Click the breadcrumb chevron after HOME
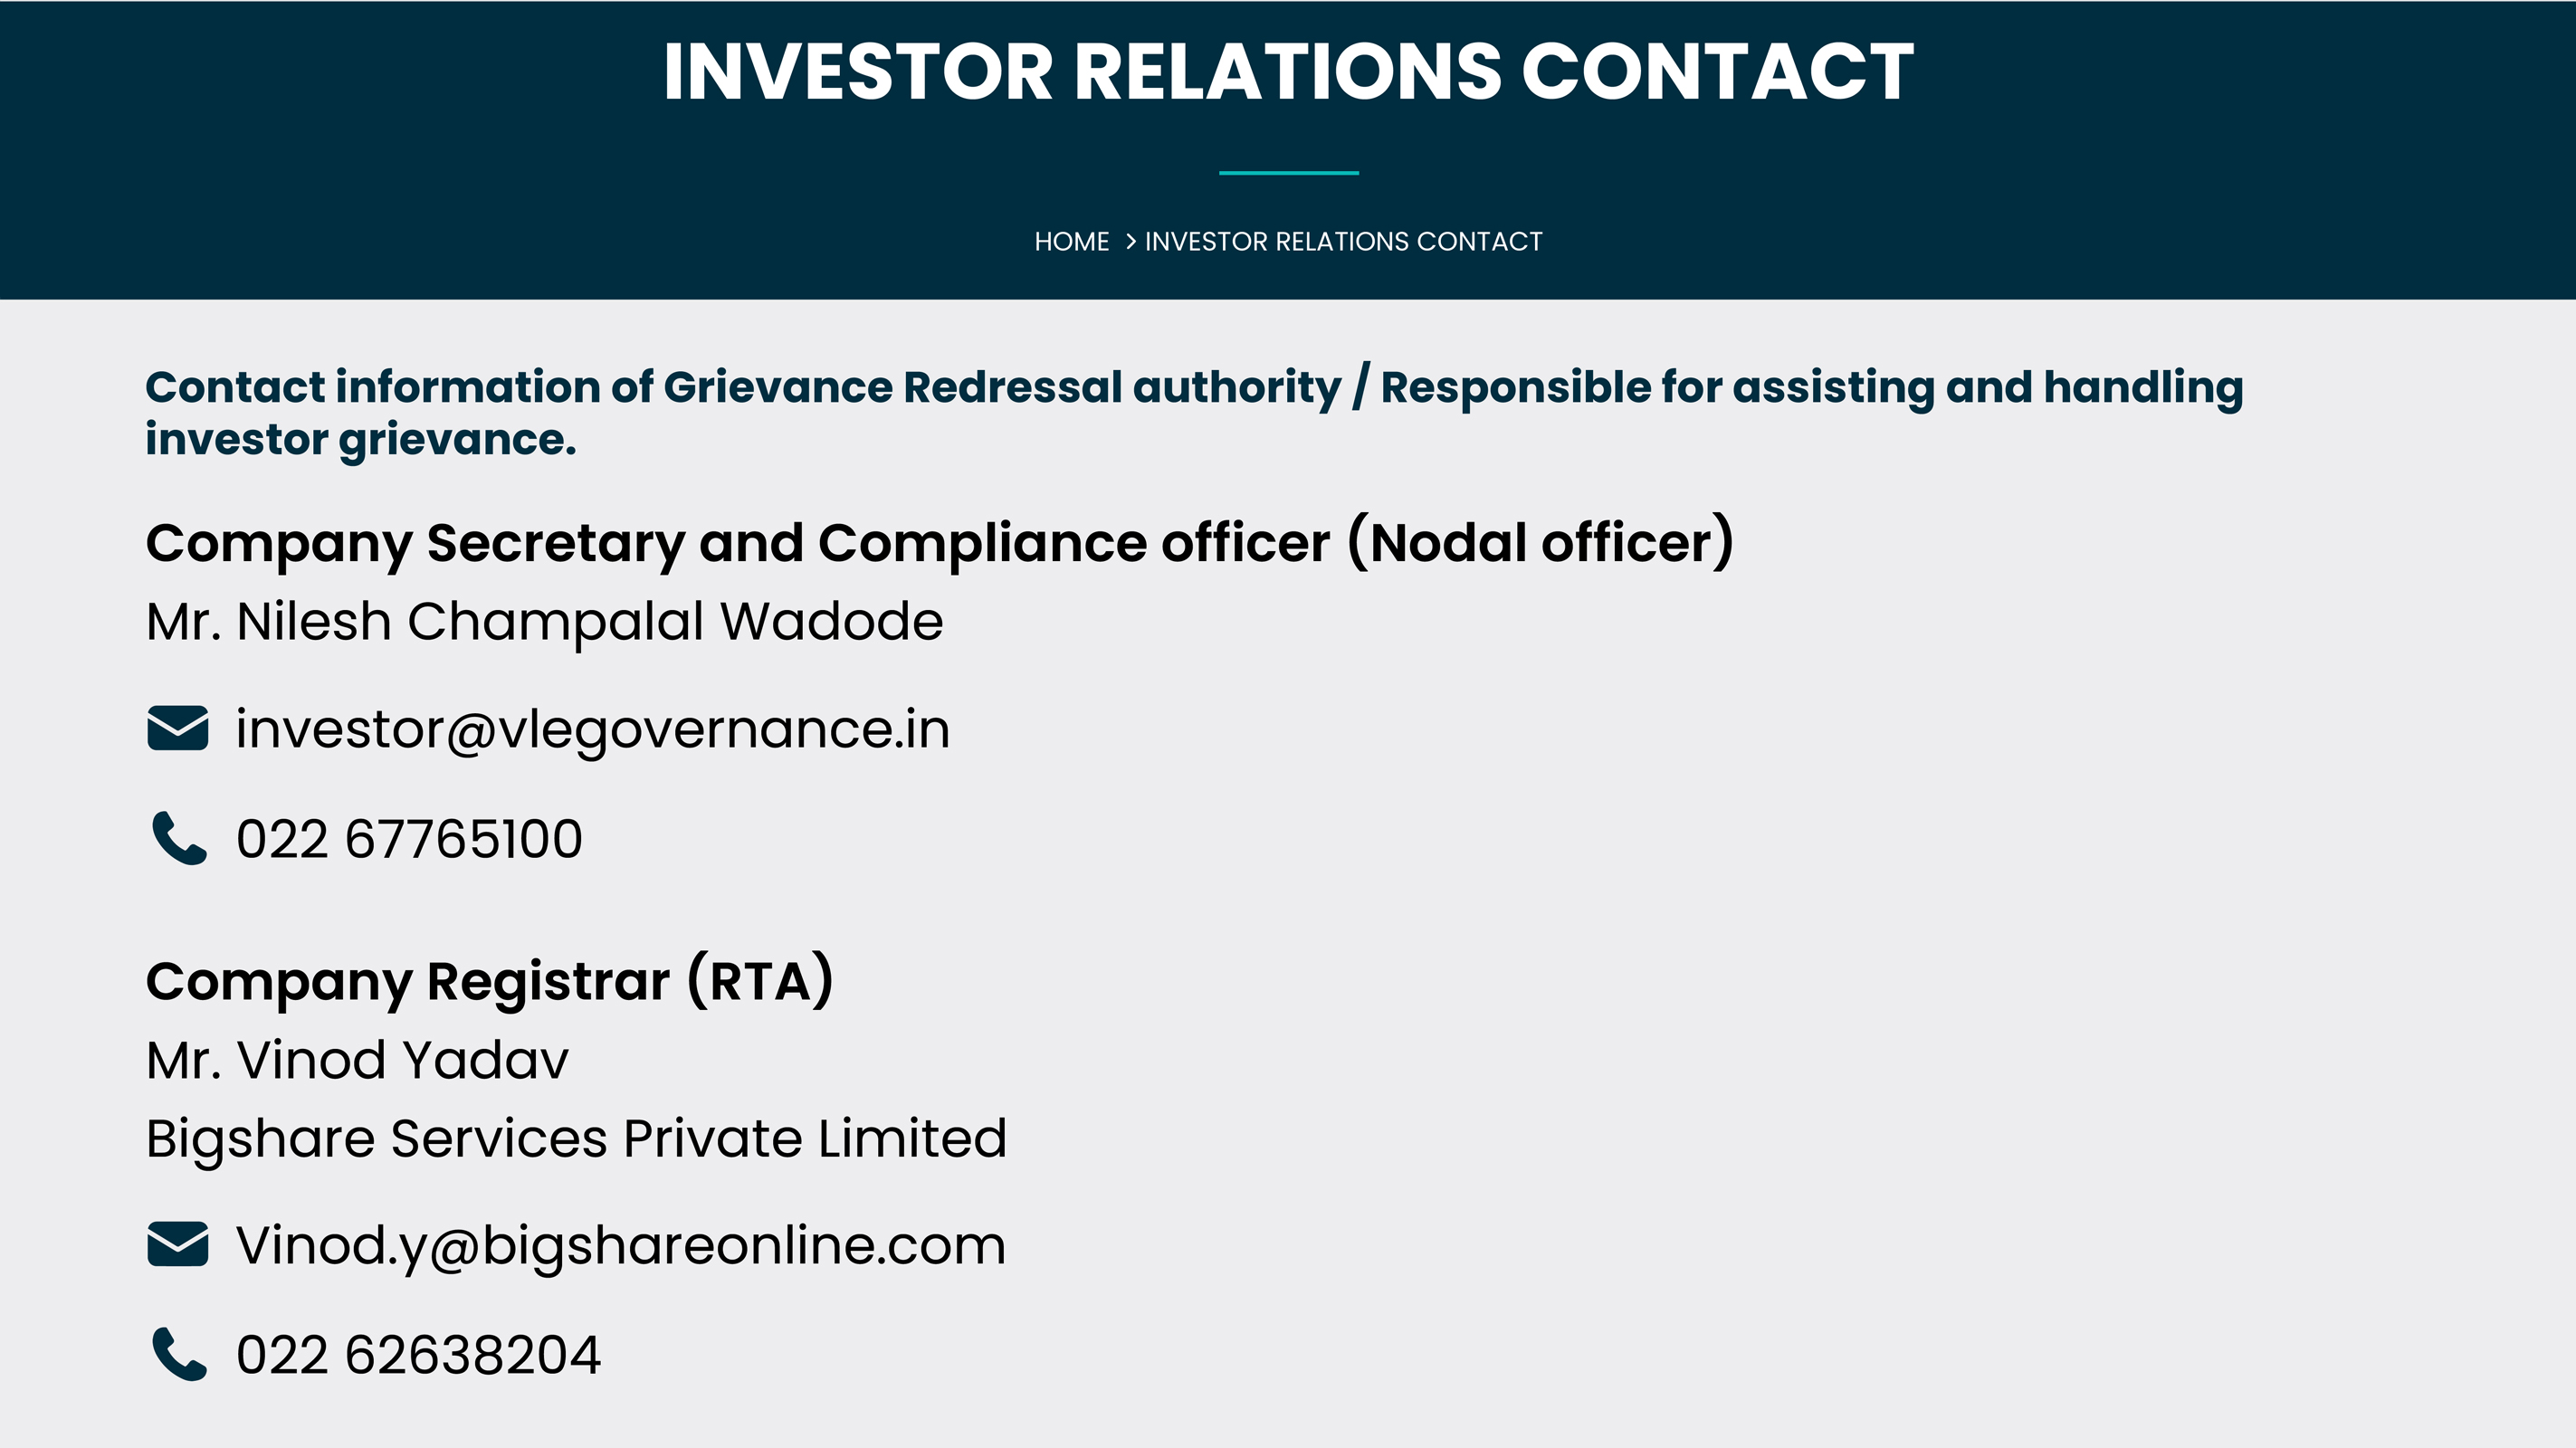The height and width of the screenshot is (1448, 2576). (1130, 241)
